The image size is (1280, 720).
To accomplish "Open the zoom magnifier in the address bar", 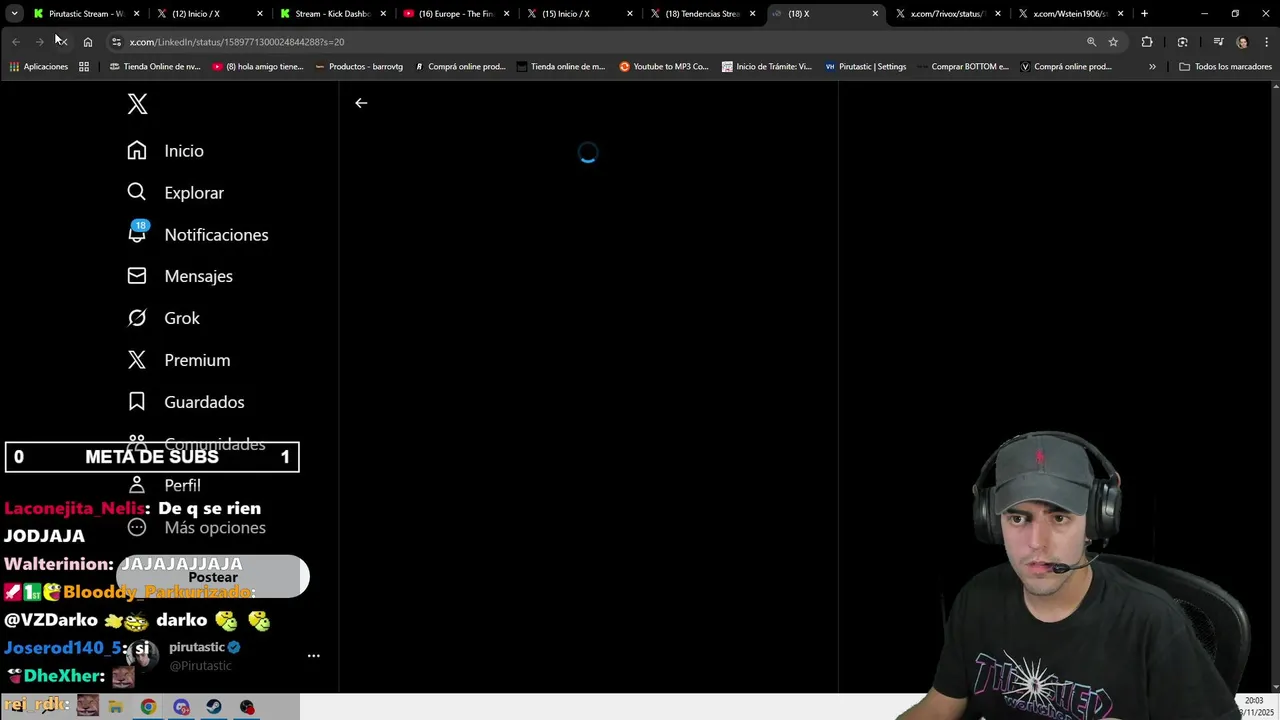I will (x=1091, y=42).
